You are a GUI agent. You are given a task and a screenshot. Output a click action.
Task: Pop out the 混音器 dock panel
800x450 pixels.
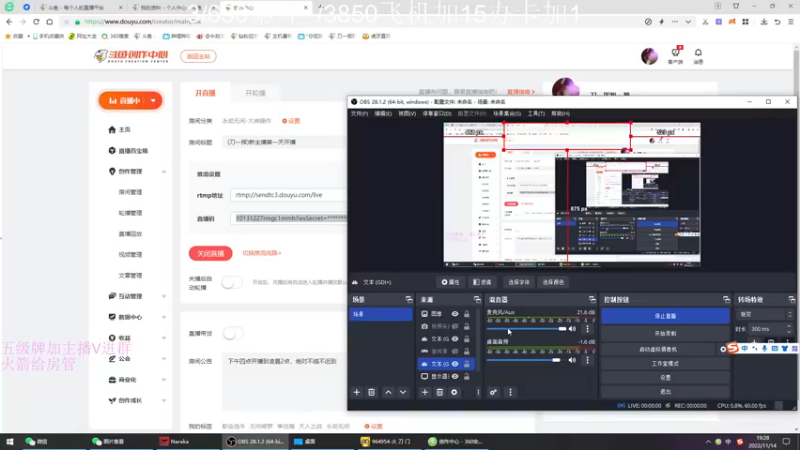(x=592, y=299)
